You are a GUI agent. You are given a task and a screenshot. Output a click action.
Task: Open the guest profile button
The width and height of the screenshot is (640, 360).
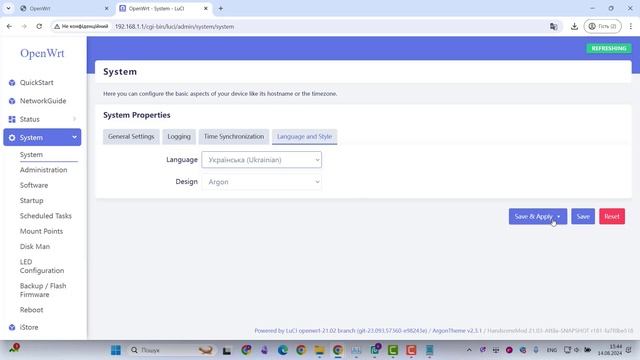(x=602, y=26)
